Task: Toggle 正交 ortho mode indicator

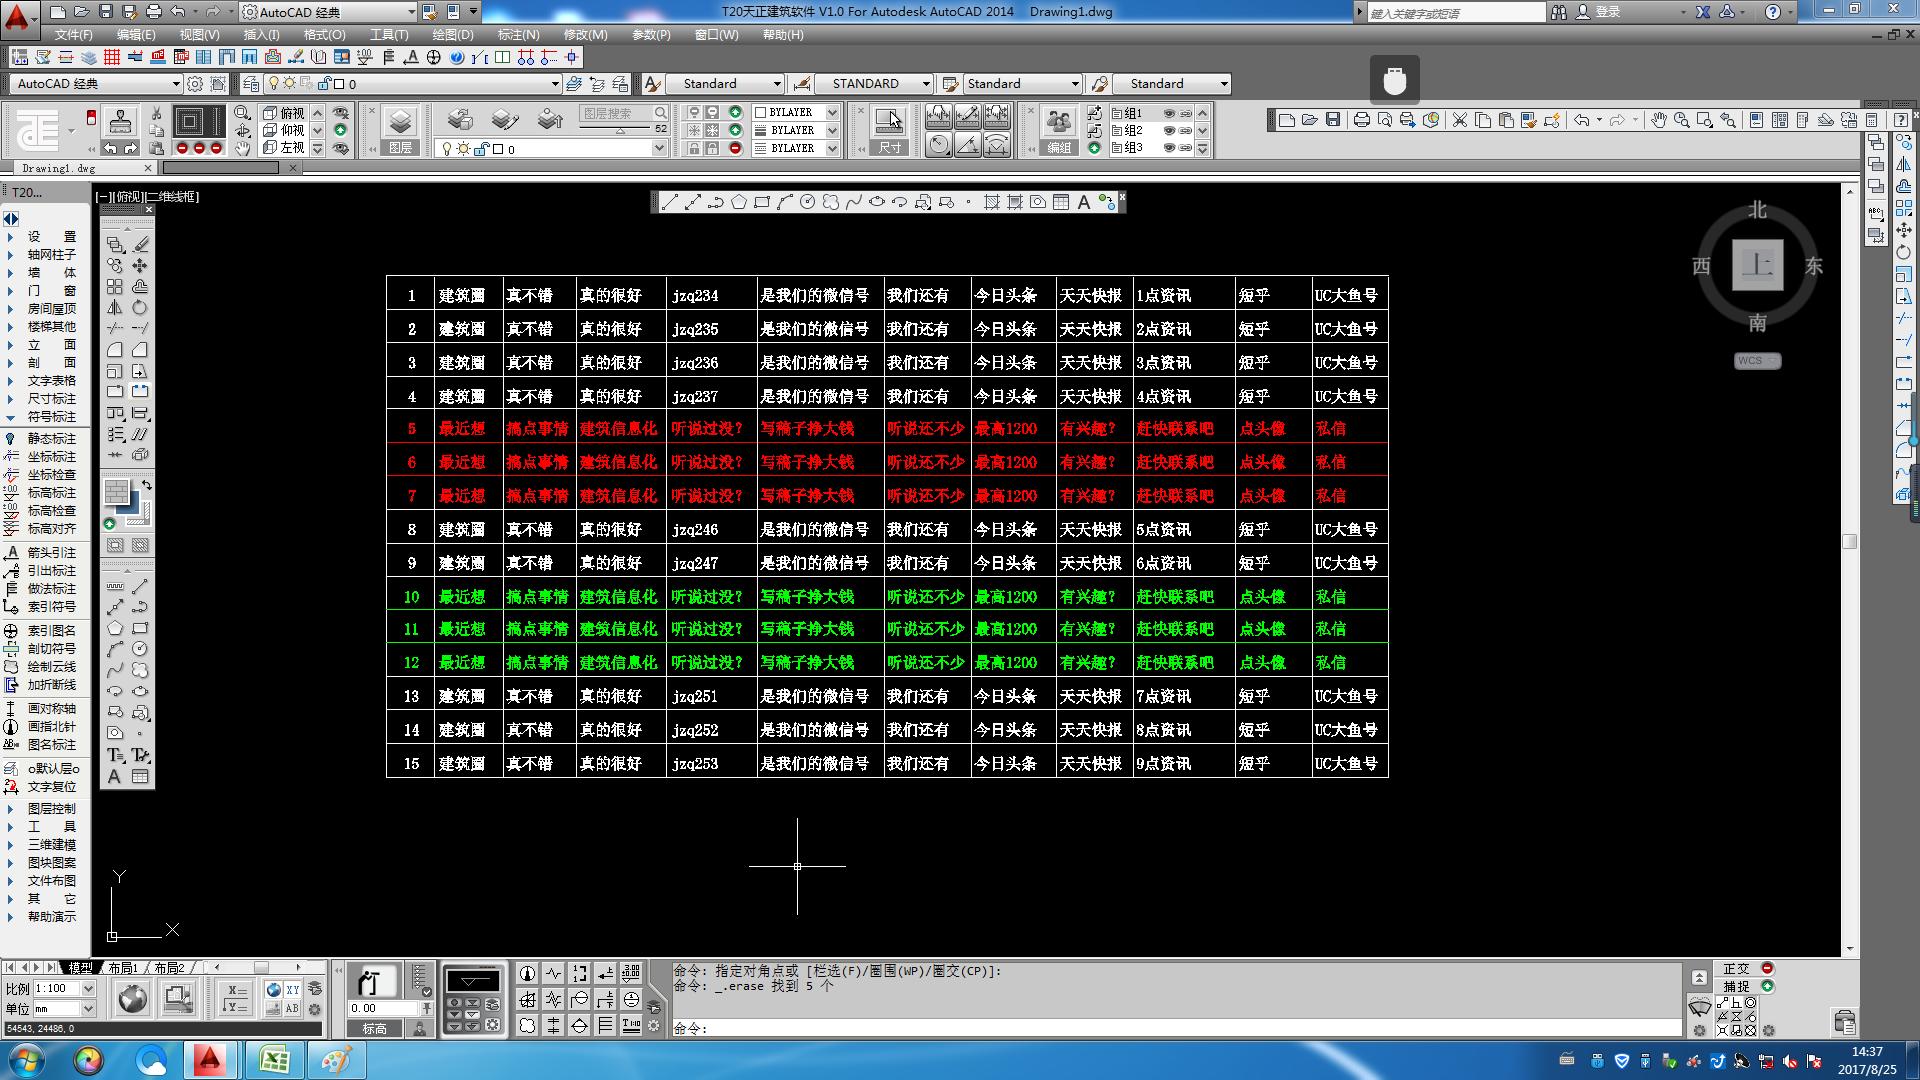Action: coord(1737,969)
